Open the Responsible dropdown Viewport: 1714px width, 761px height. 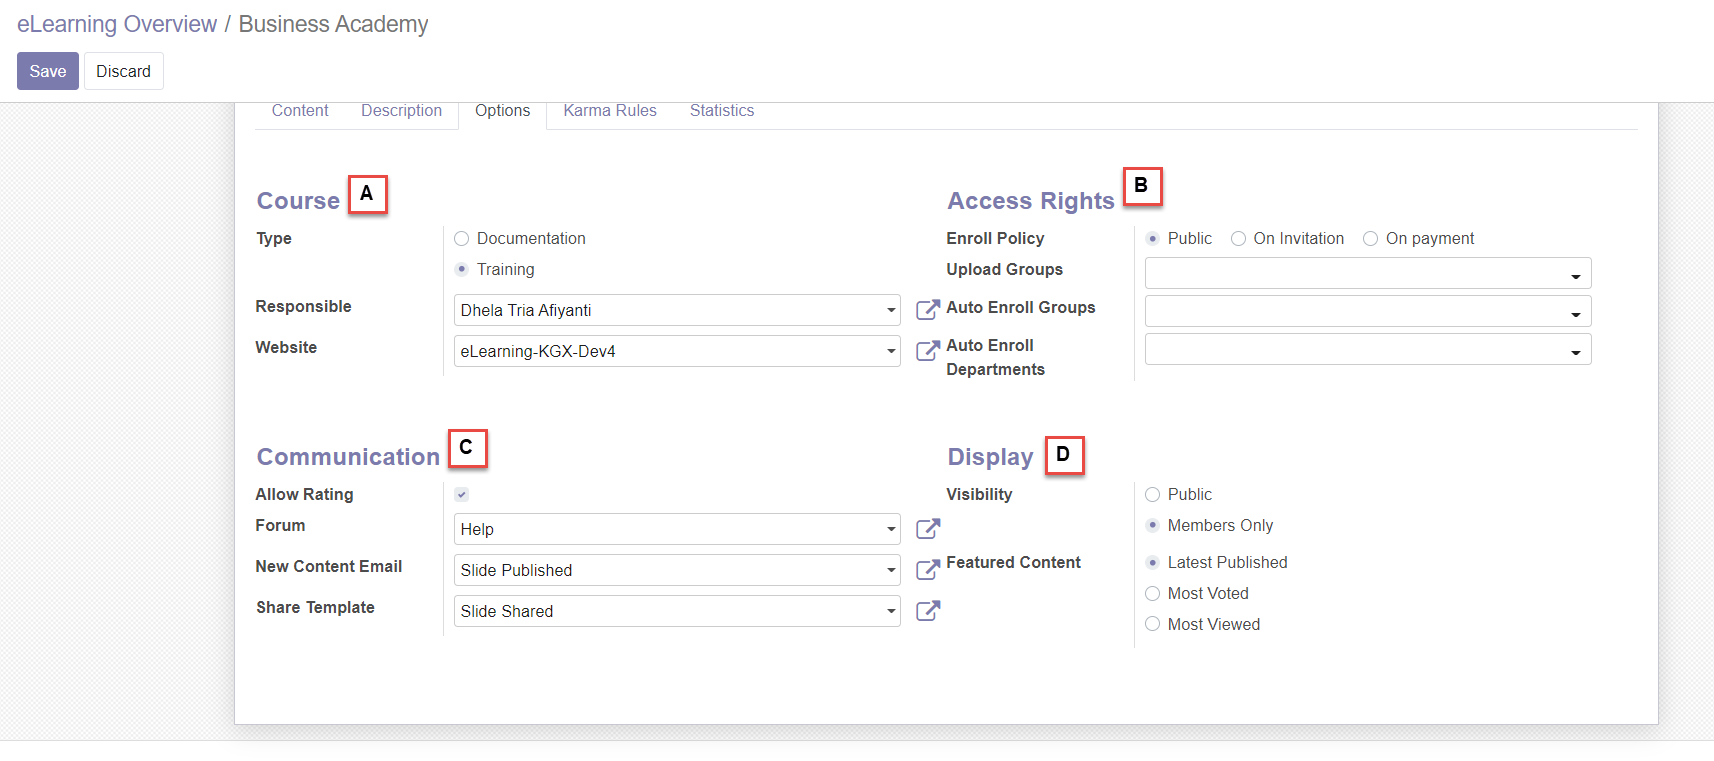coord(677,310)
